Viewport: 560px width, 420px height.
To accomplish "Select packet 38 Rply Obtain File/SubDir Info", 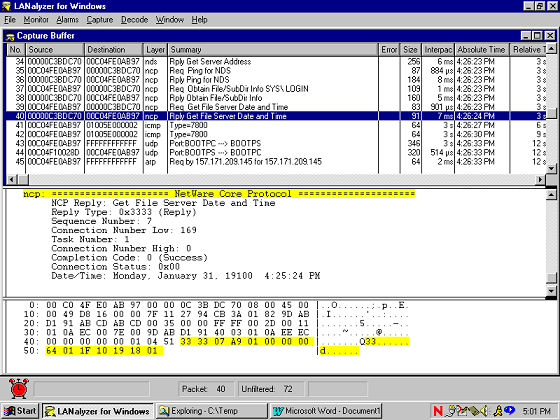I will click(276, 98).
